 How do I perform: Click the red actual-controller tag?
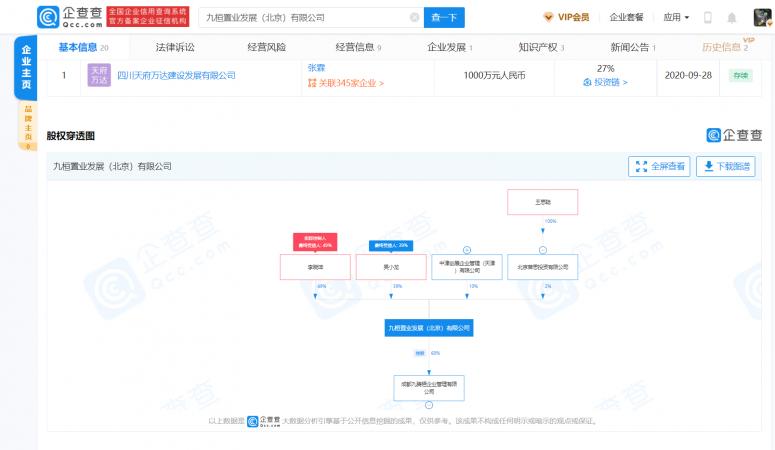(315, 242)
